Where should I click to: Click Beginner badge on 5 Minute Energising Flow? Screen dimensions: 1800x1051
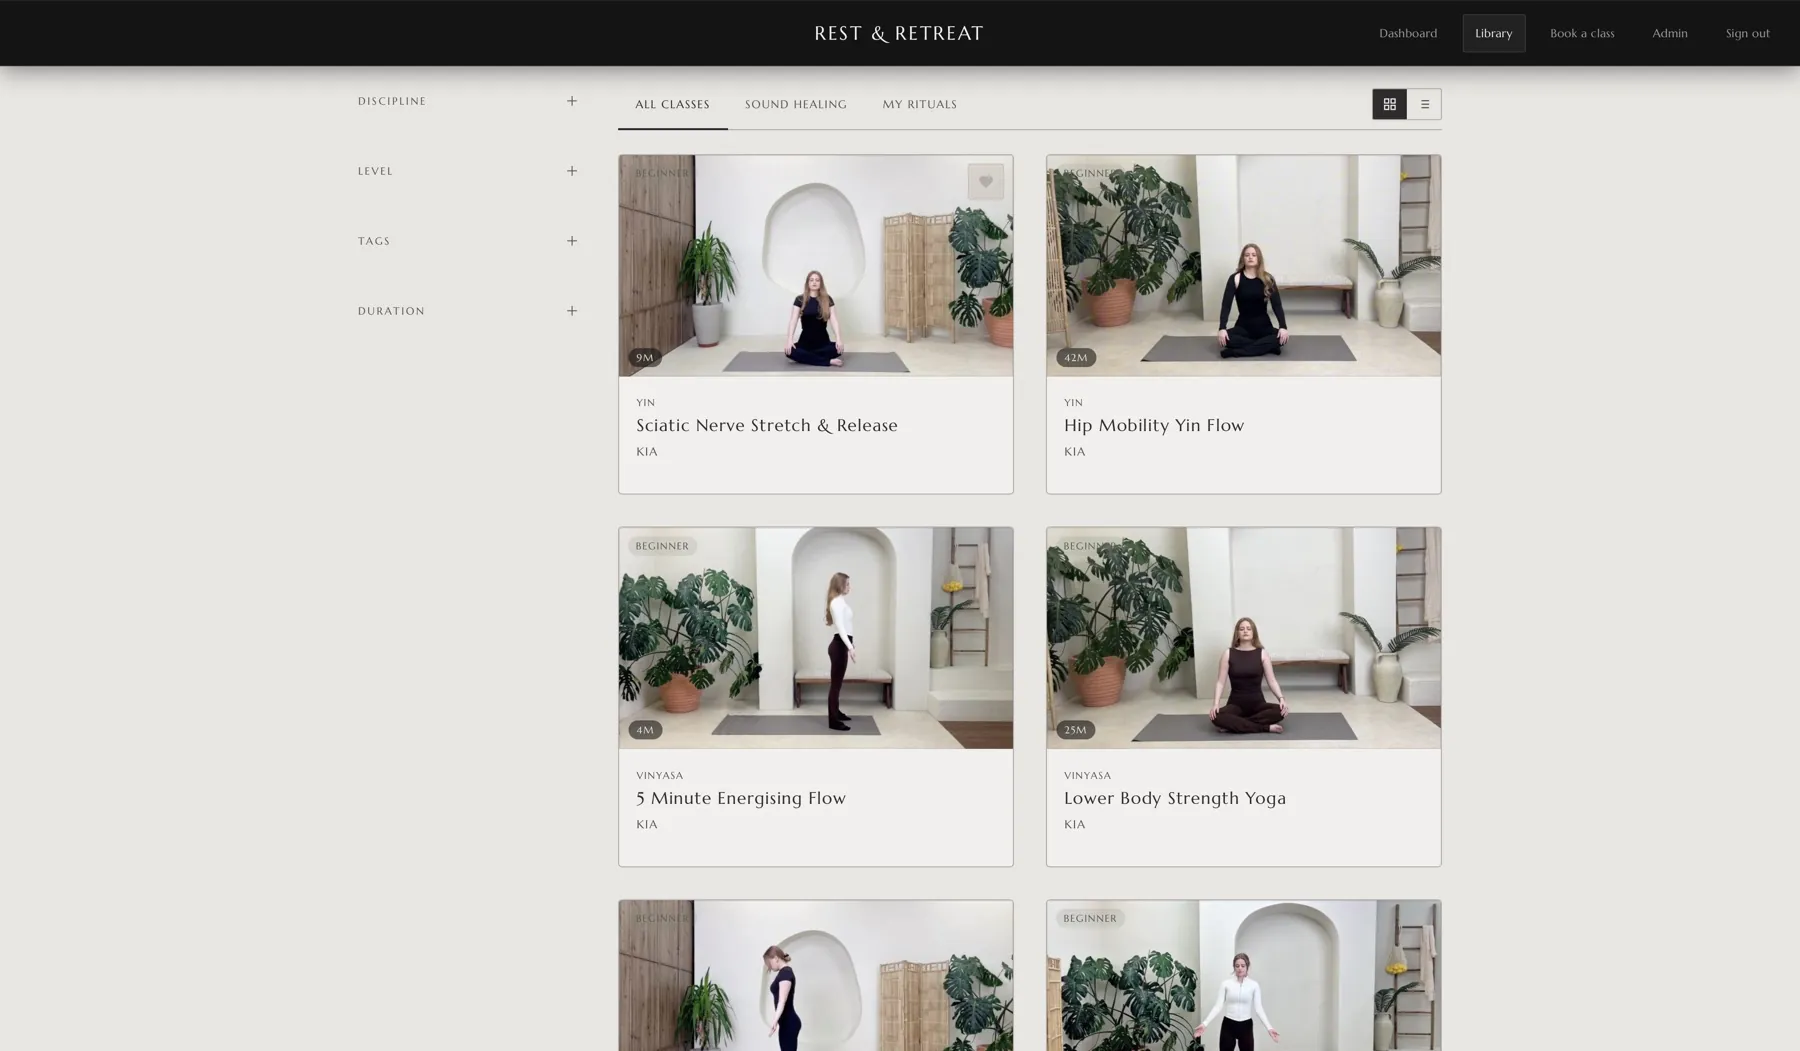pyautogui.click(x=661, y=546)
